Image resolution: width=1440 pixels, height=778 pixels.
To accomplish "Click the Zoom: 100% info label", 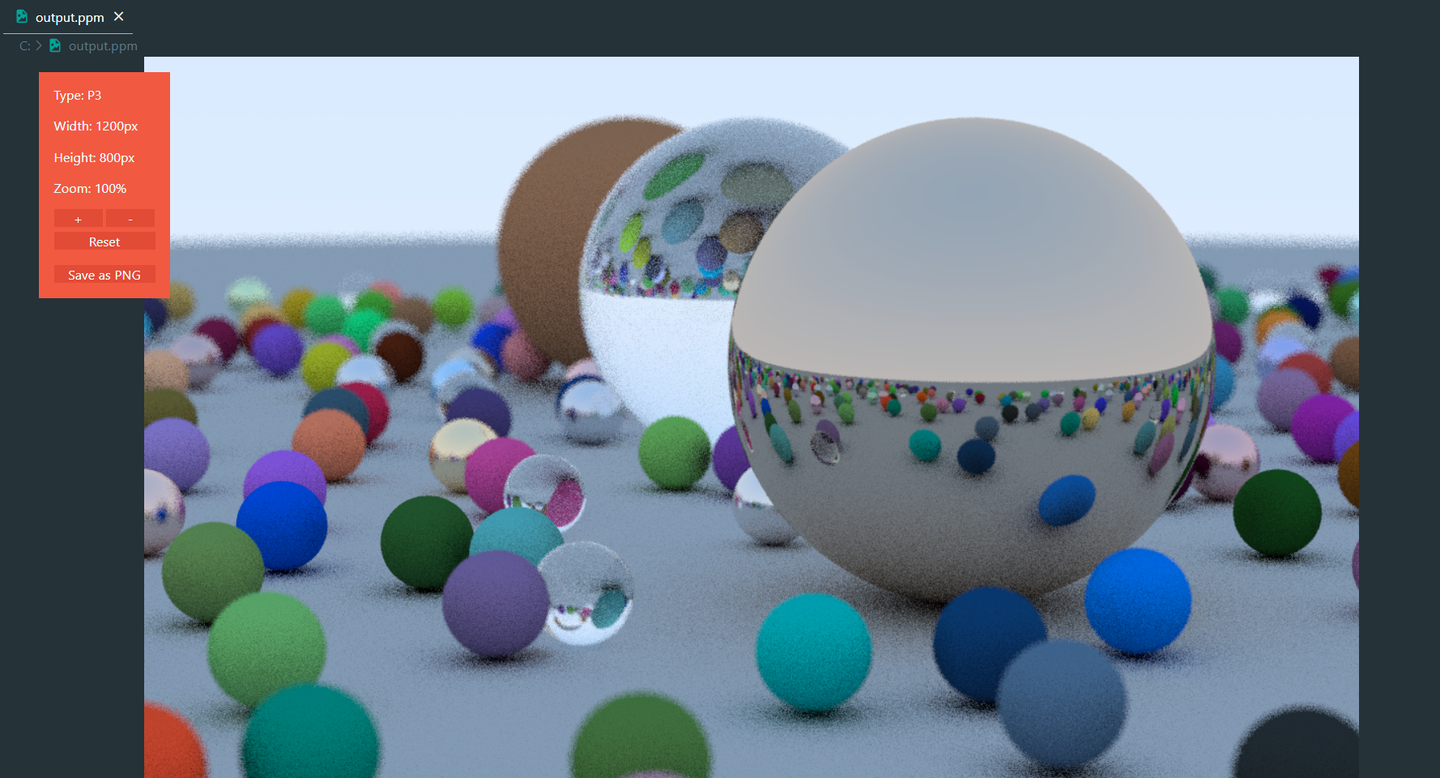I will 90,188.
